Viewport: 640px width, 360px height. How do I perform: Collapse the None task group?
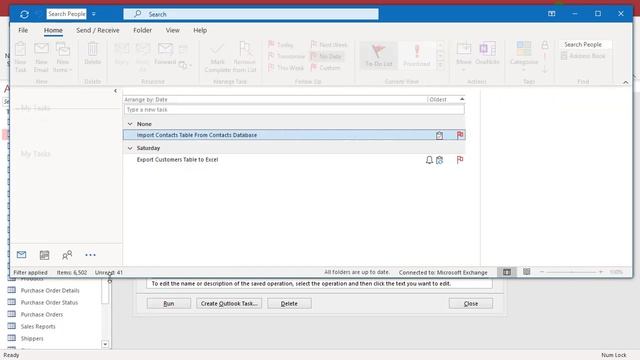click(x=130, y=124)
